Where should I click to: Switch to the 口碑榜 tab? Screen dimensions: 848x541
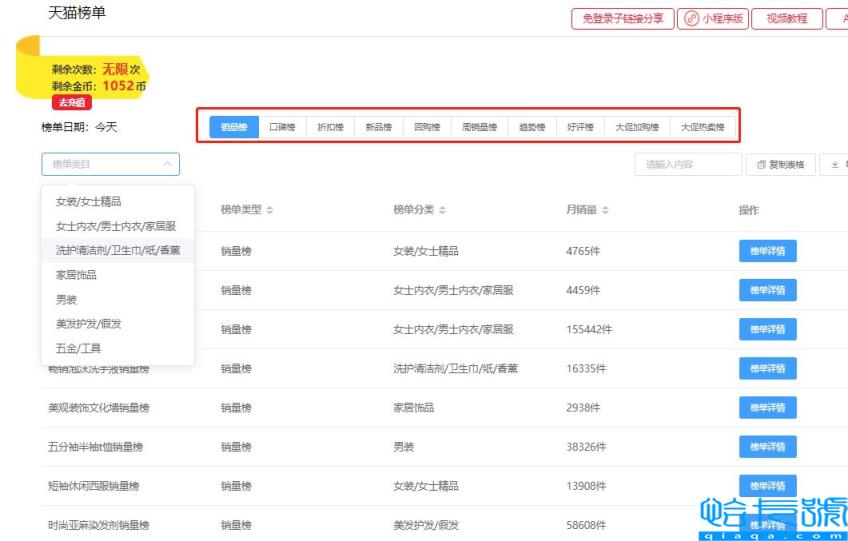point(282,127)
